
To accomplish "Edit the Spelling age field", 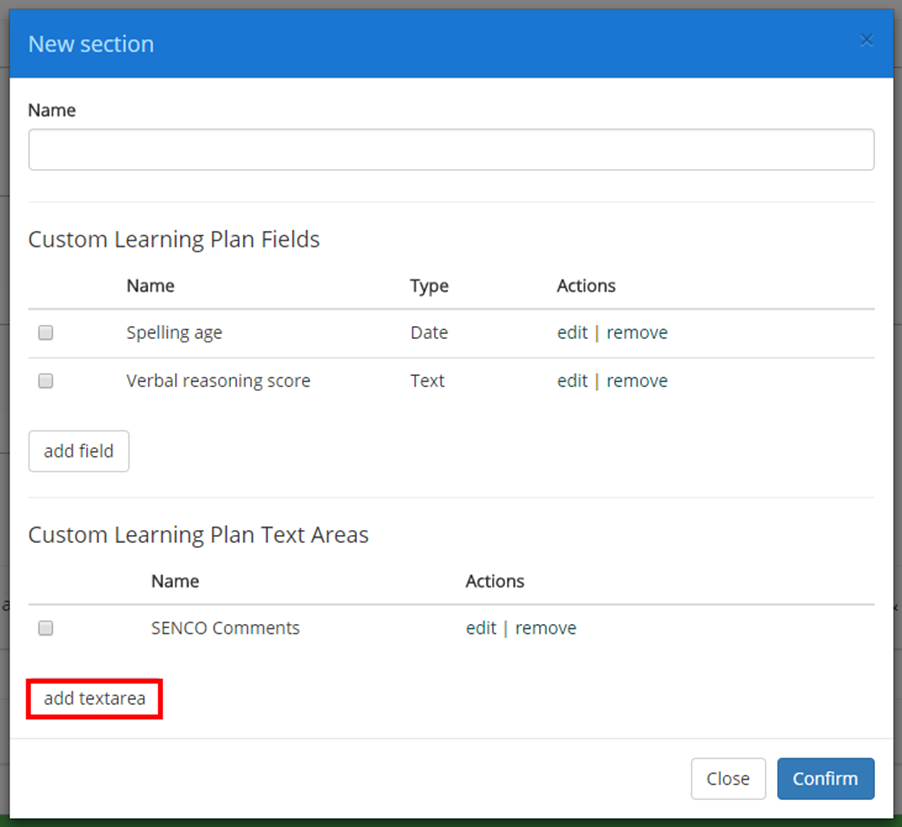I will click(572, 332).
